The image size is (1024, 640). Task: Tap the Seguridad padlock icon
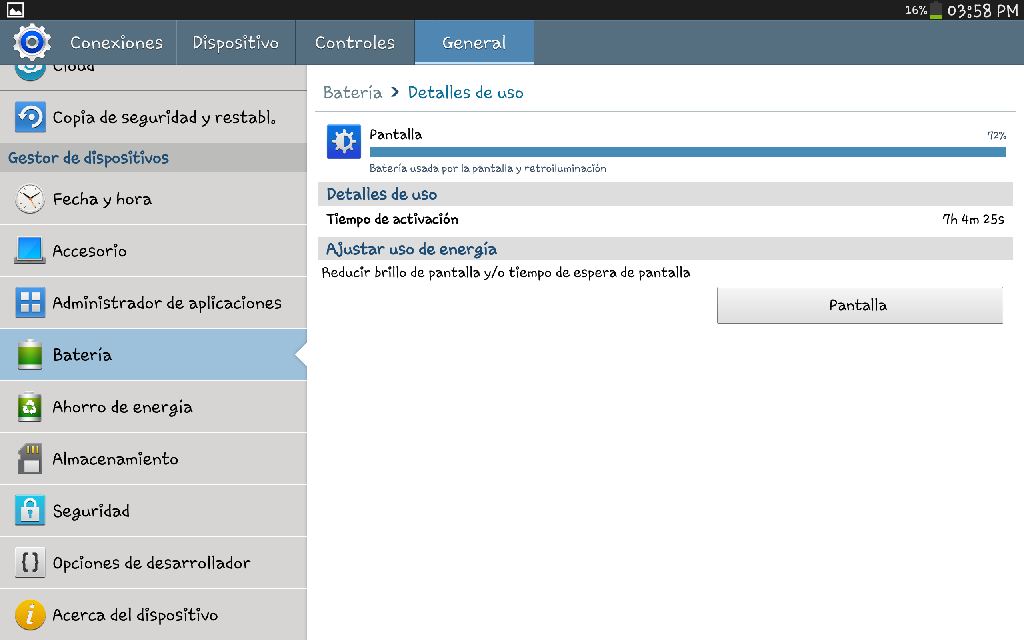30,511
